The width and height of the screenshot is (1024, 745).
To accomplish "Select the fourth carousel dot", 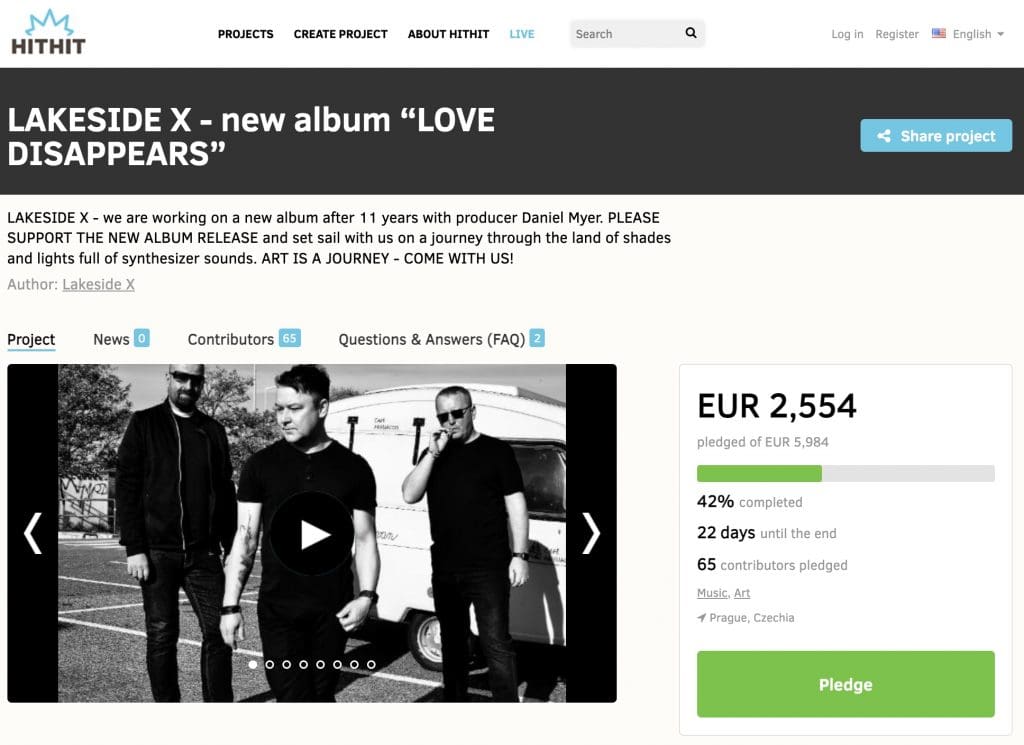I will (x=304, y=664).
